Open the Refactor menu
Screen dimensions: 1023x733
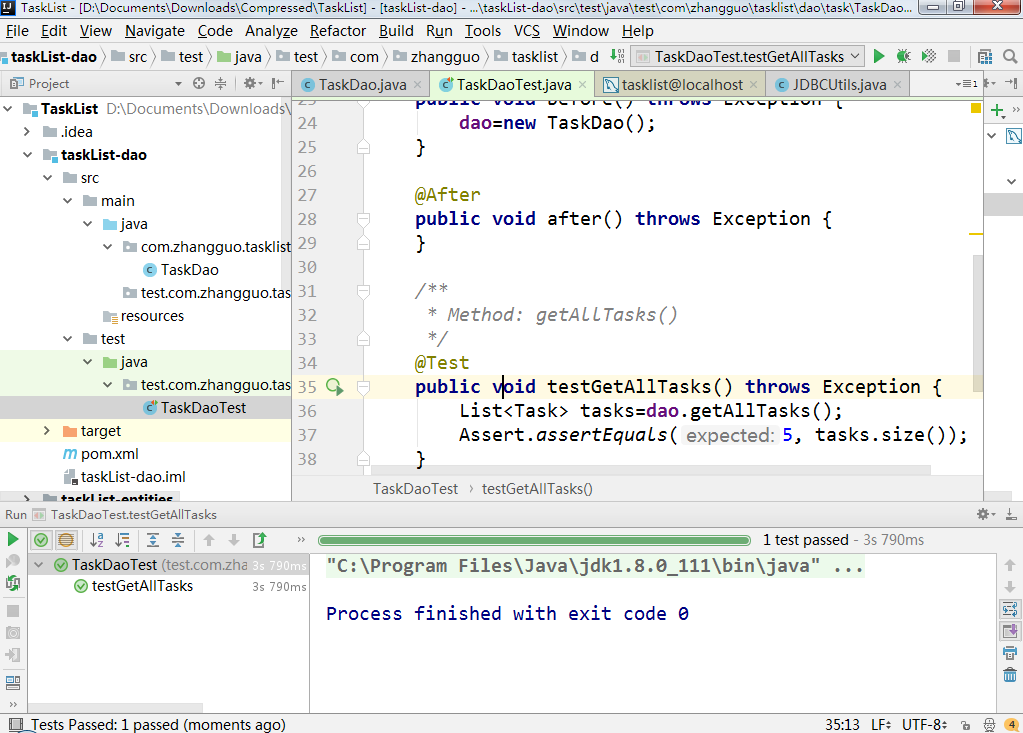(337, 31)
